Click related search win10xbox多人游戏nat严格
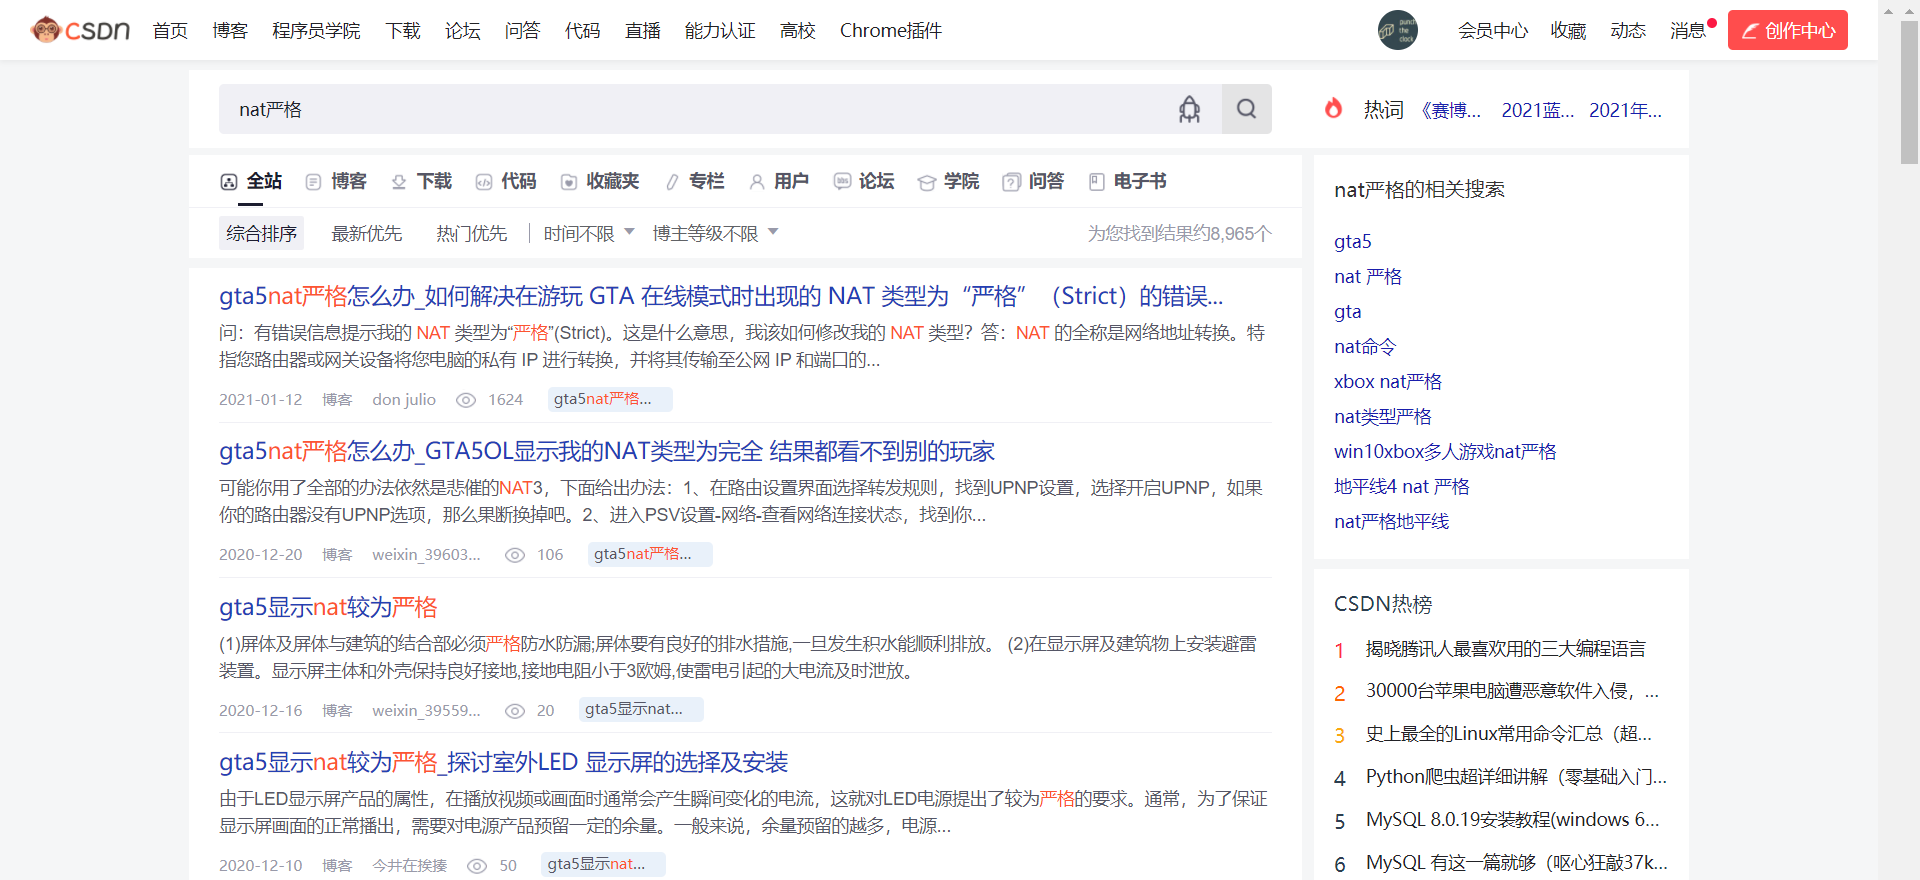Viewport: 1920px width, 880px height. pyautogui.click(x=1445, y=452)
